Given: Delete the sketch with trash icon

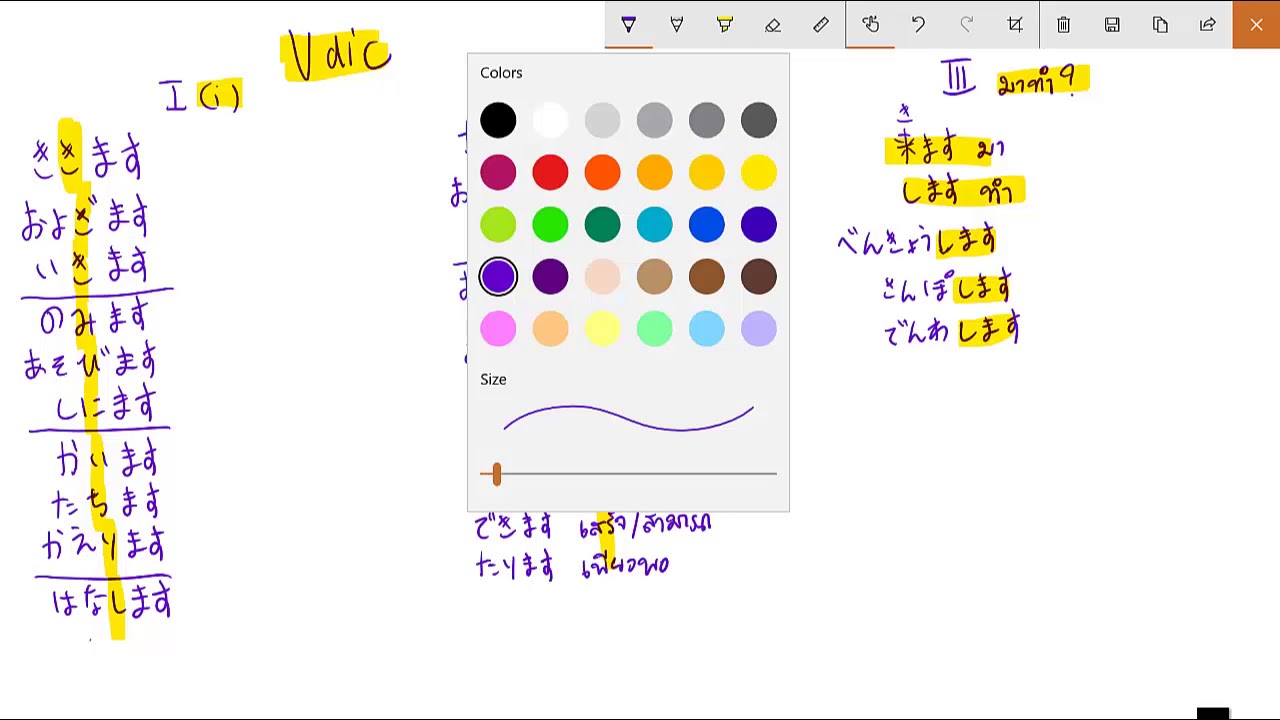Looking at the screenshot, I should (x=1064, y=24).
